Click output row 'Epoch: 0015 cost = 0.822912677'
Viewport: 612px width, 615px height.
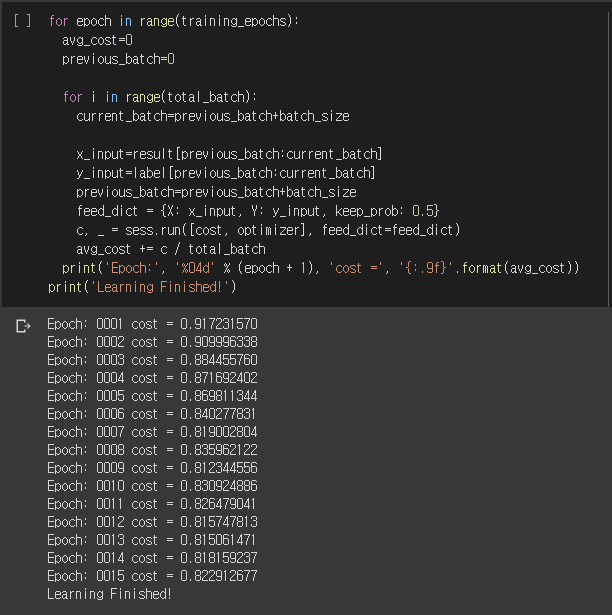[152, 577]
